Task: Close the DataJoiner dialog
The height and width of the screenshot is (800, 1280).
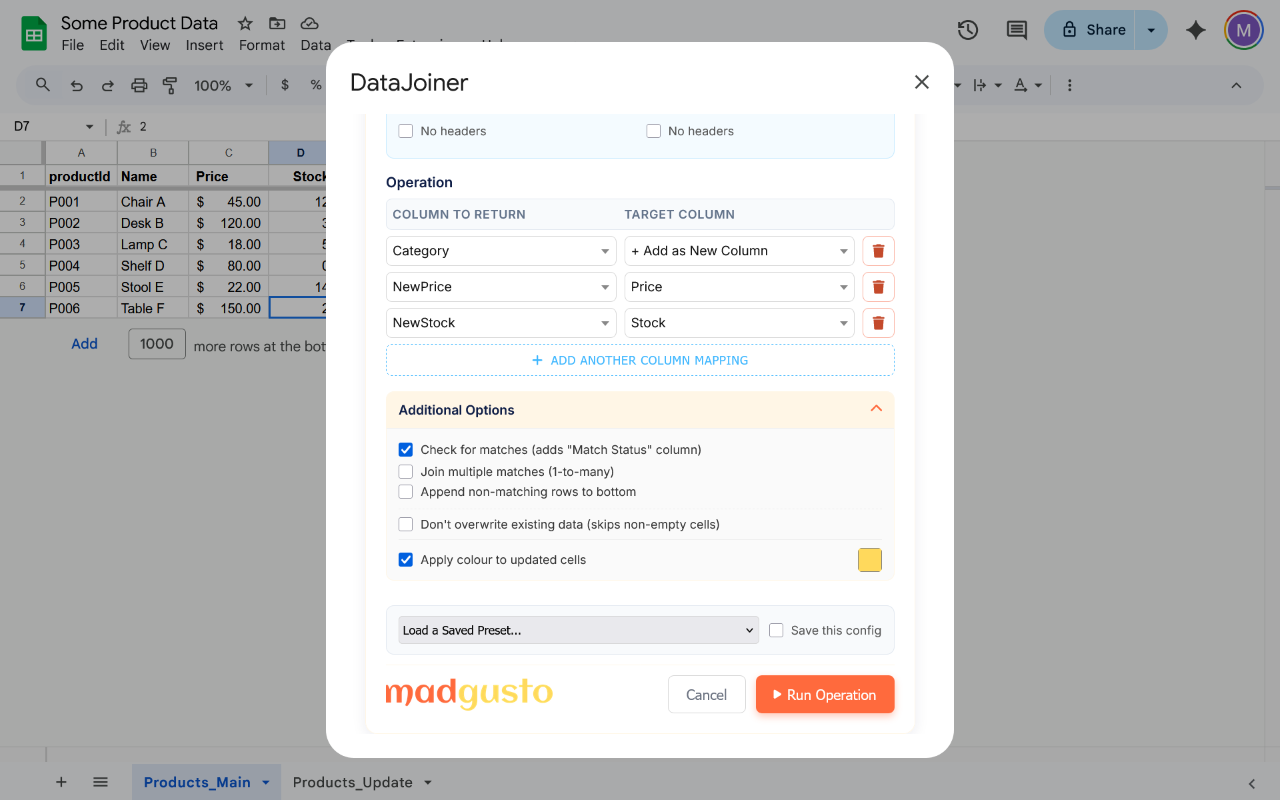Action: point(921,82)
